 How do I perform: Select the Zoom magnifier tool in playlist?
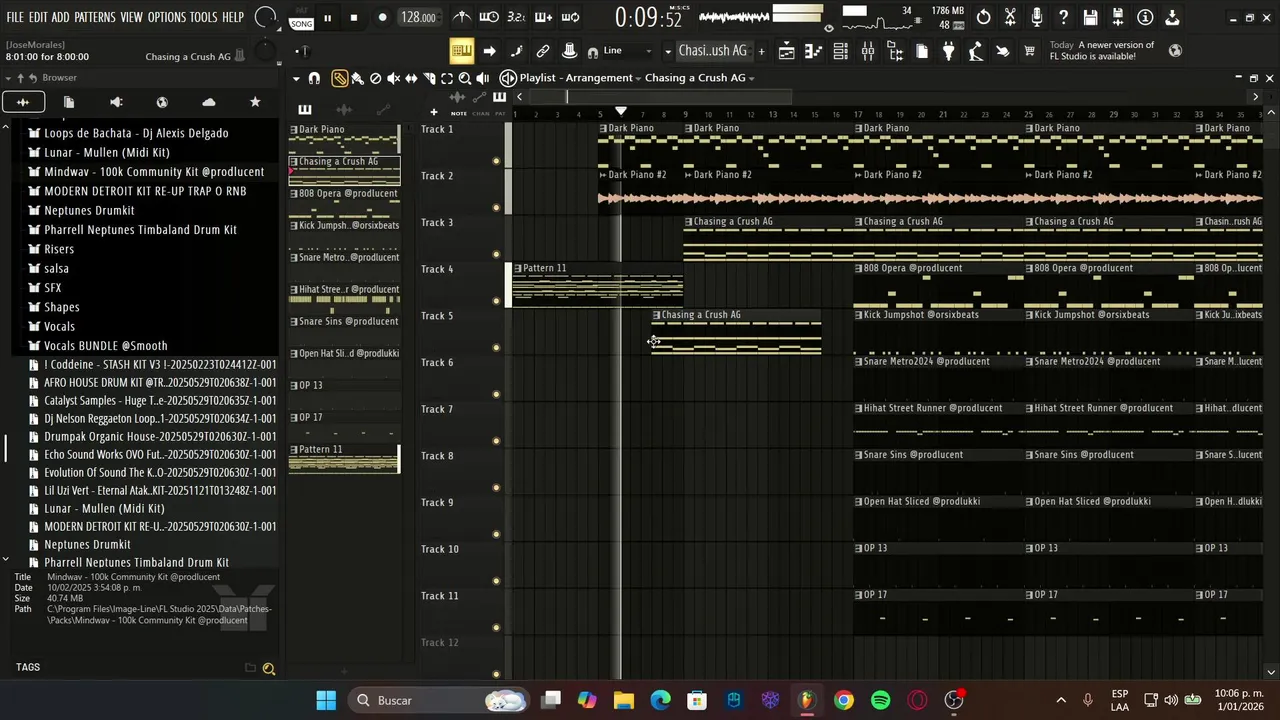point(465,78)
